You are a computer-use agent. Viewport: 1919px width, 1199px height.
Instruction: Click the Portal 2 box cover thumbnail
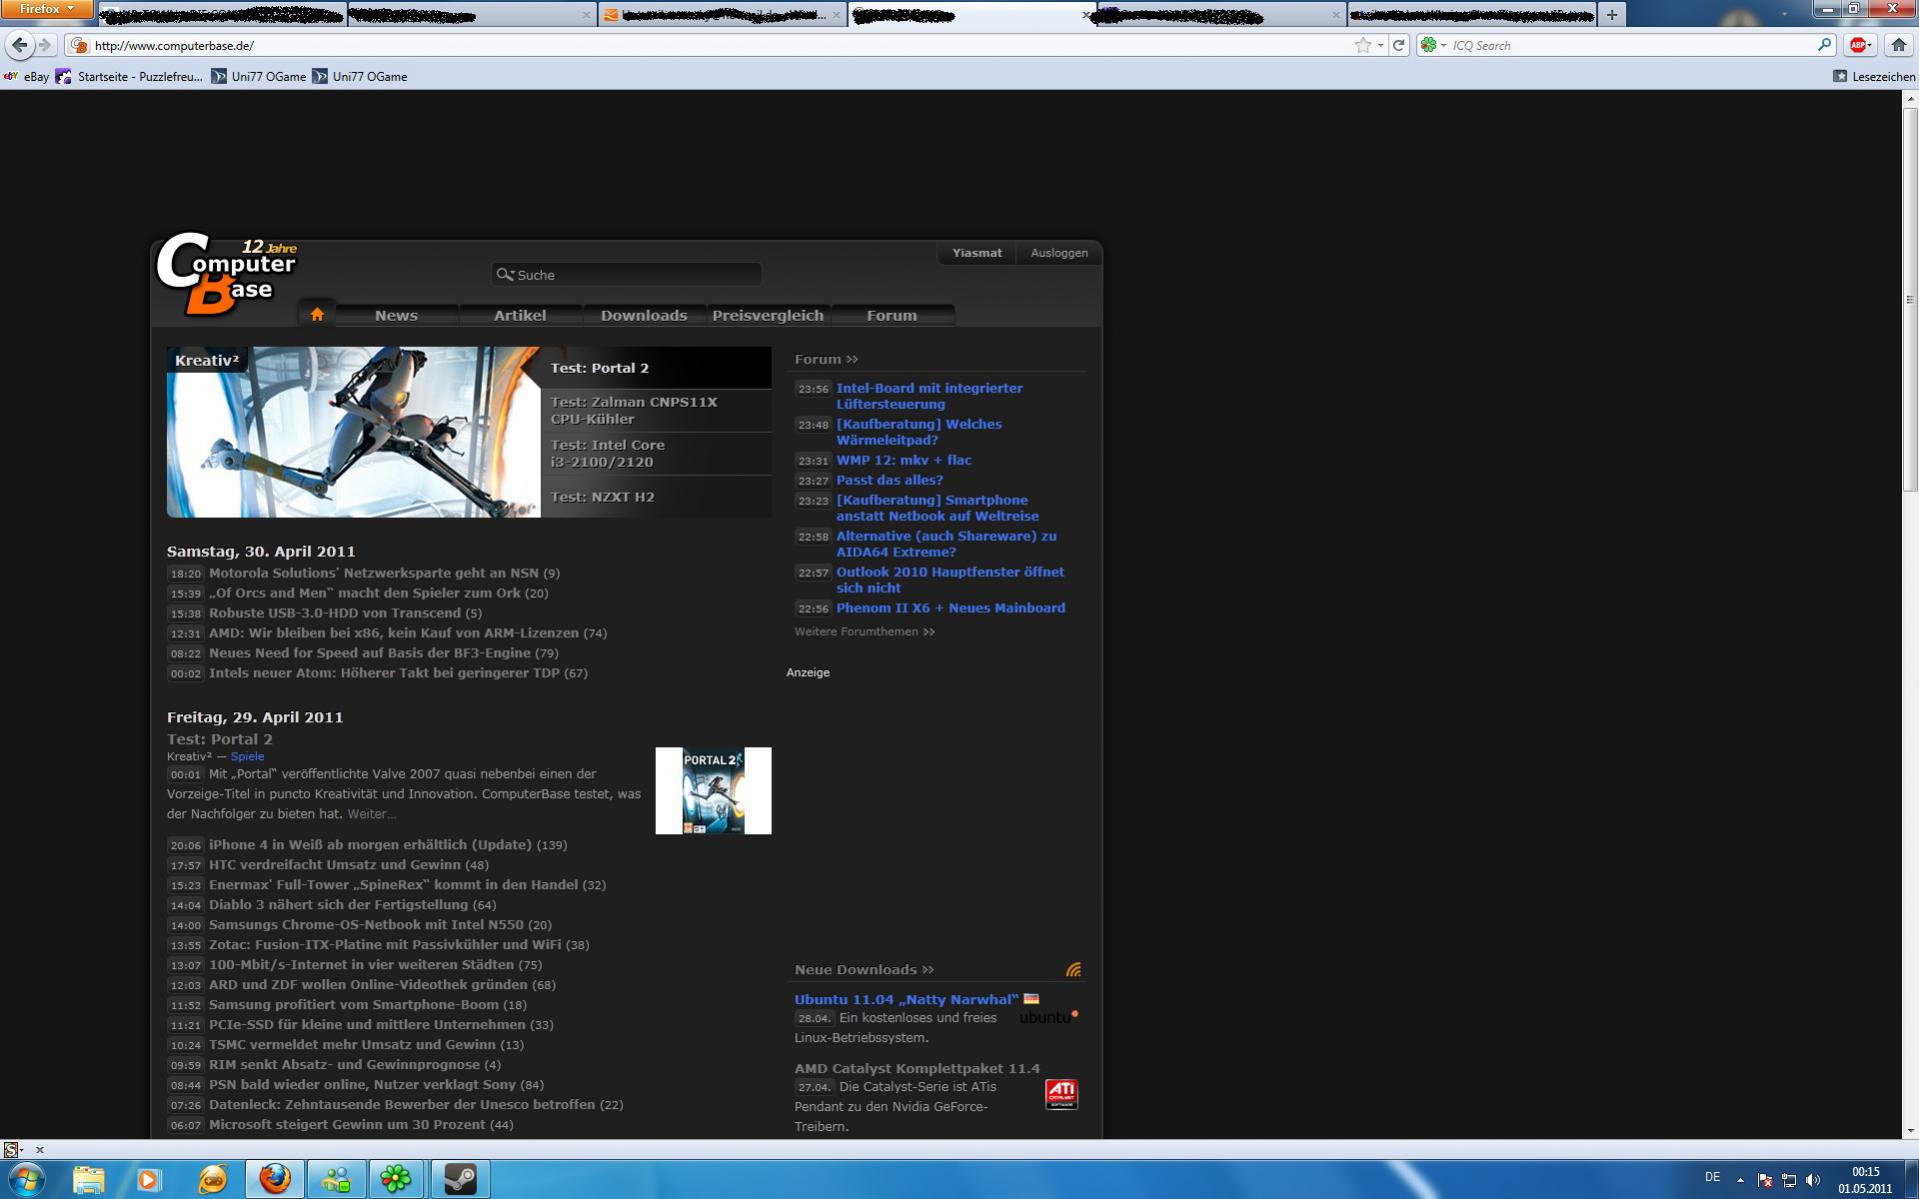[713, 790]
